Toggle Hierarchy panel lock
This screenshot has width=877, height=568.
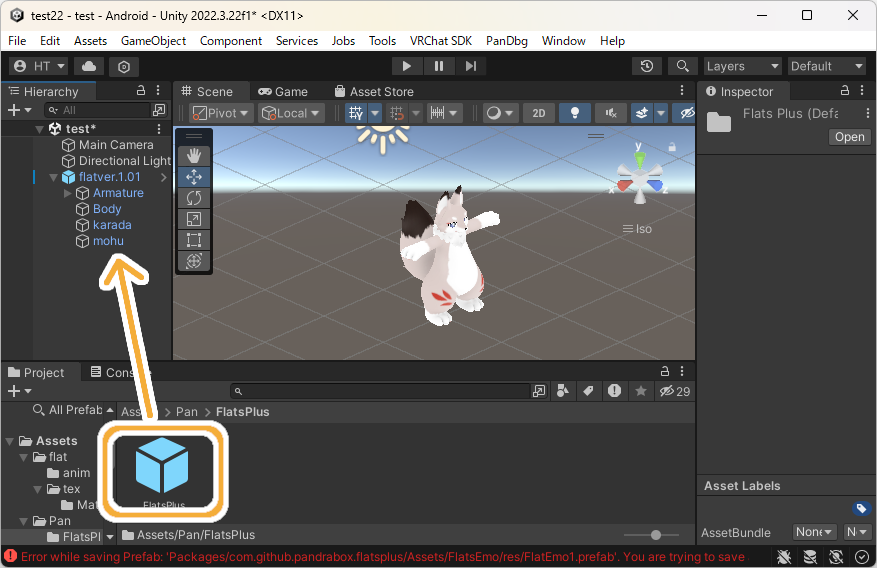141,90
